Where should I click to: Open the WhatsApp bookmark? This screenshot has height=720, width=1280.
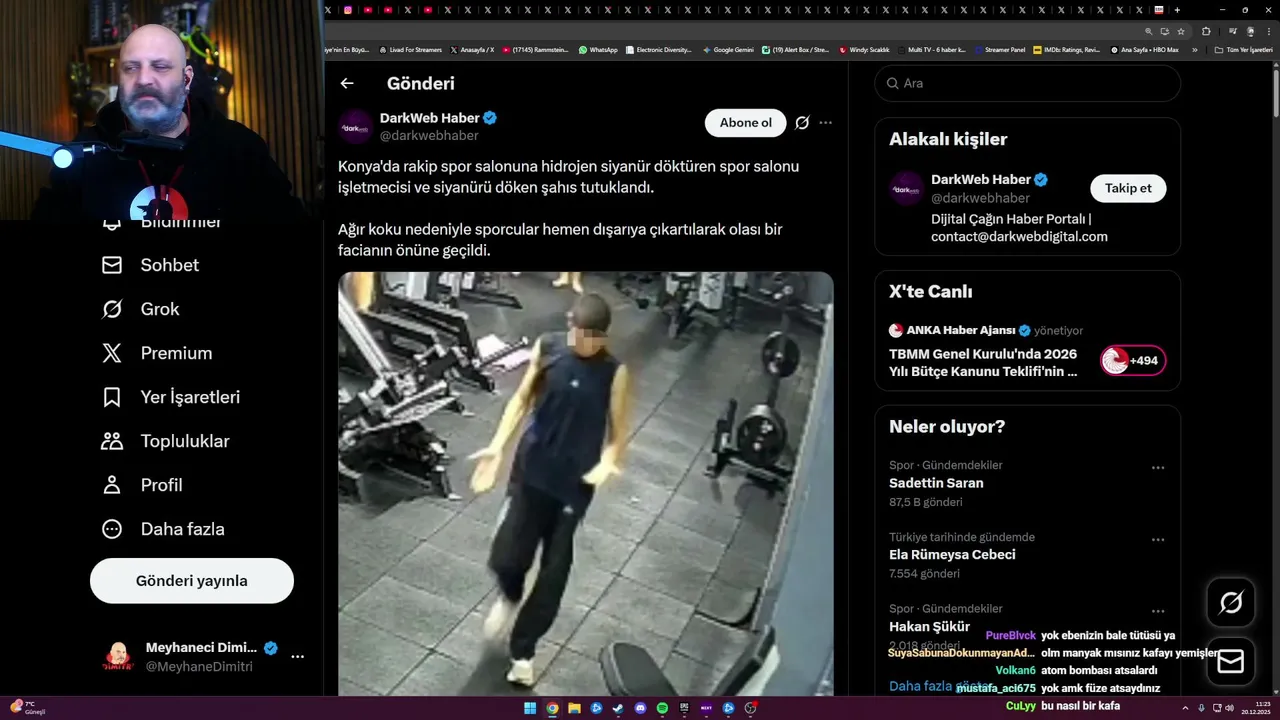[598, 49]
